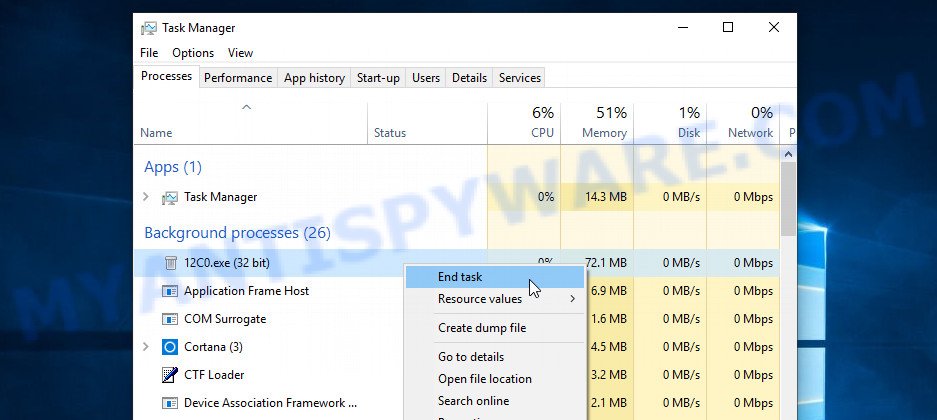937x420 pixels.
Task: Sort by the CPU column header
Action: point(524,124)
